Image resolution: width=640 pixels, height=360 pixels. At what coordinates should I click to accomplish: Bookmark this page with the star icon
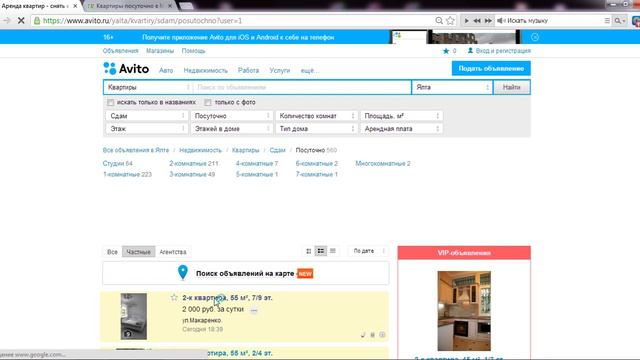coord(450,20)
